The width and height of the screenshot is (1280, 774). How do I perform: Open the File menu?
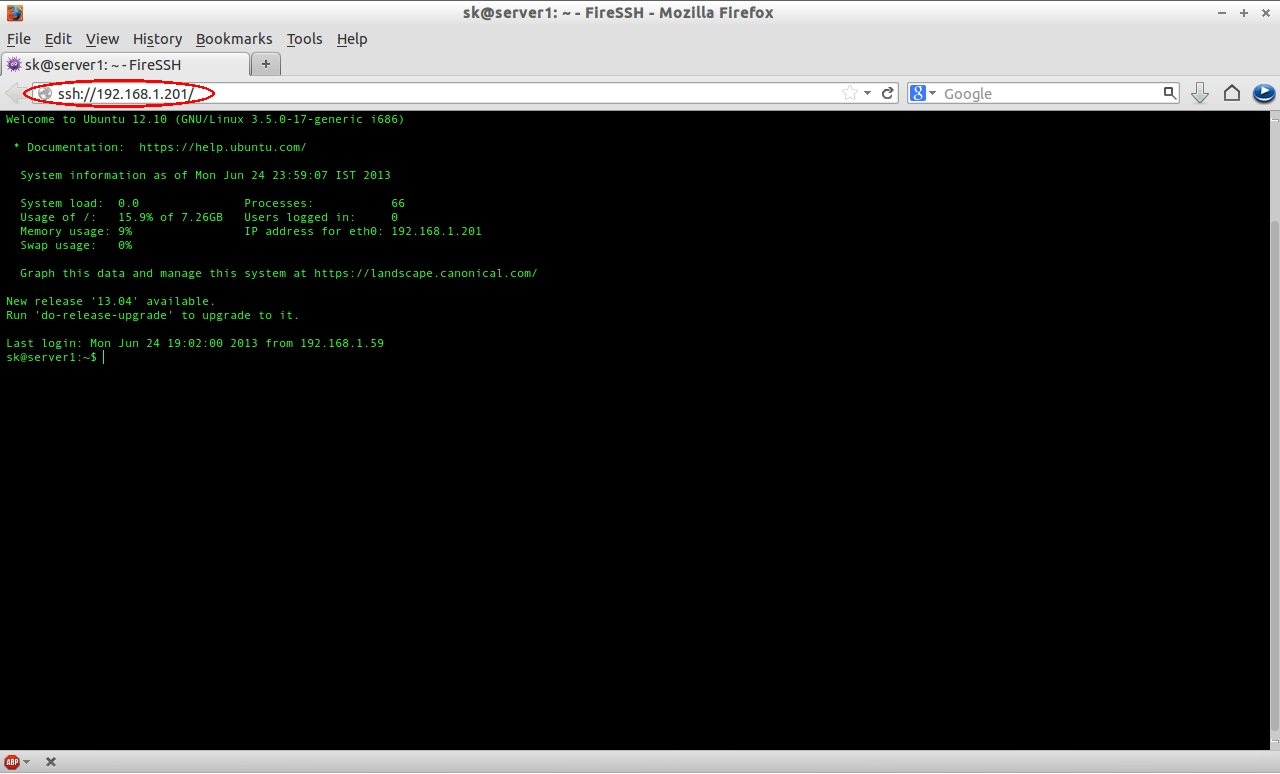point(19,39)
